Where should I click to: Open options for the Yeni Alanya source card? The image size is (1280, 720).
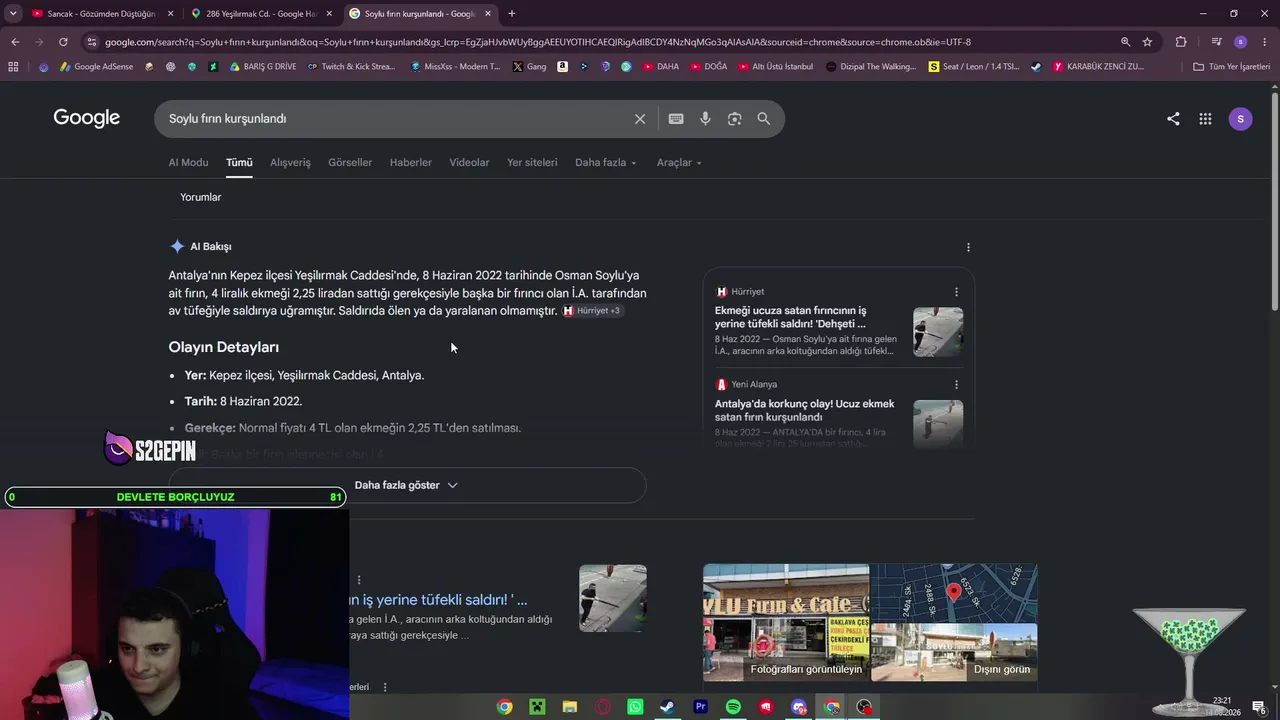click(956, 384)
